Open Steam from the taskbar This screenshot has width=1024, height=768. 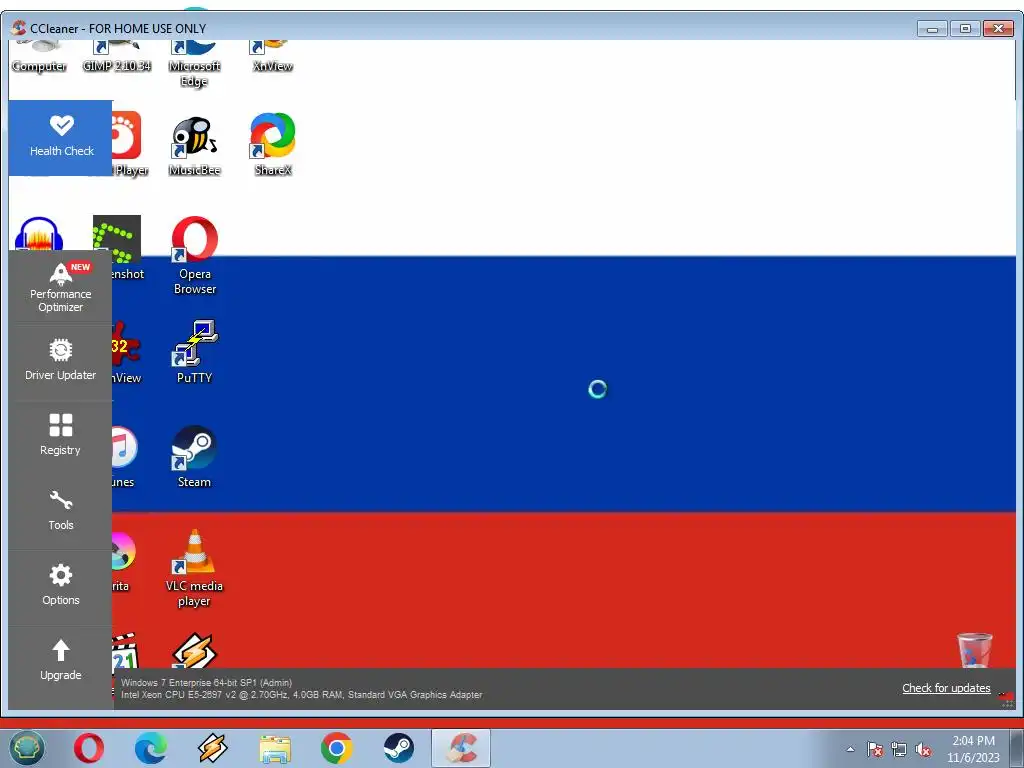[x=398, y=748]
